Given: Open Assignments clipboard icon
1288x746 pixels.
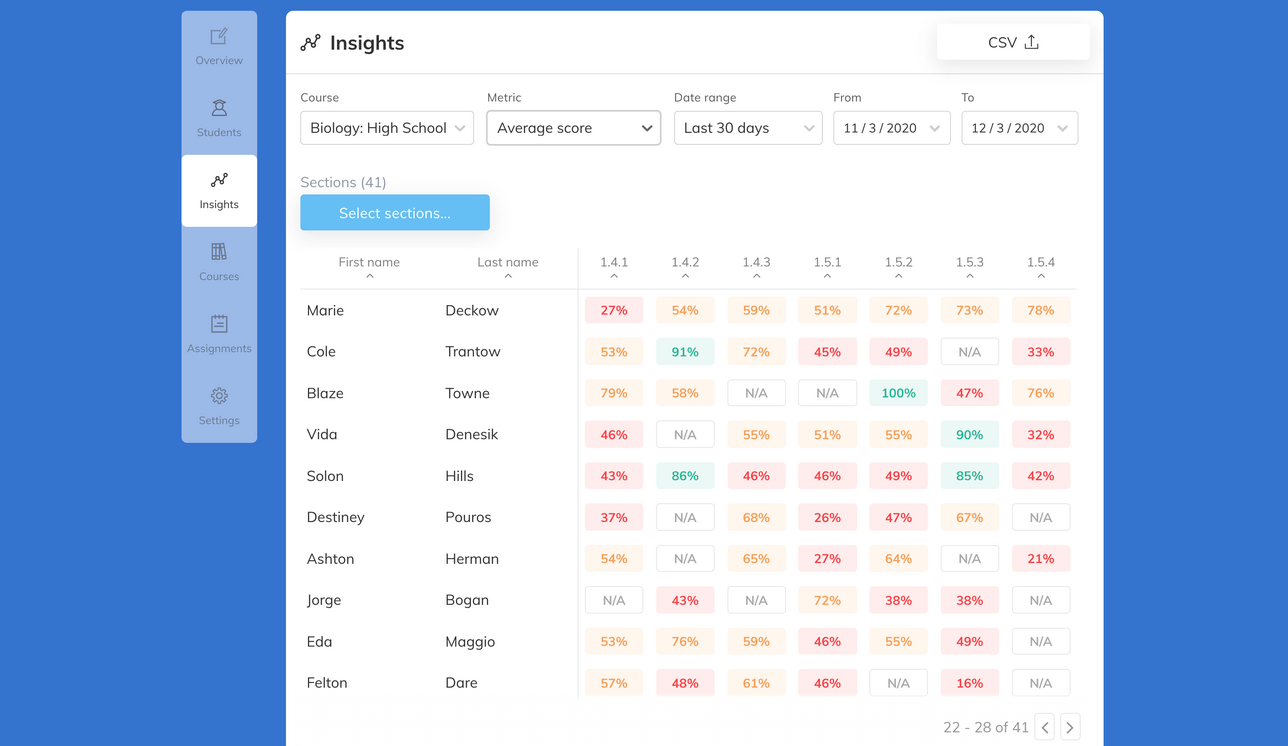Looking at the screenshot, I should [x=219, y=324].
